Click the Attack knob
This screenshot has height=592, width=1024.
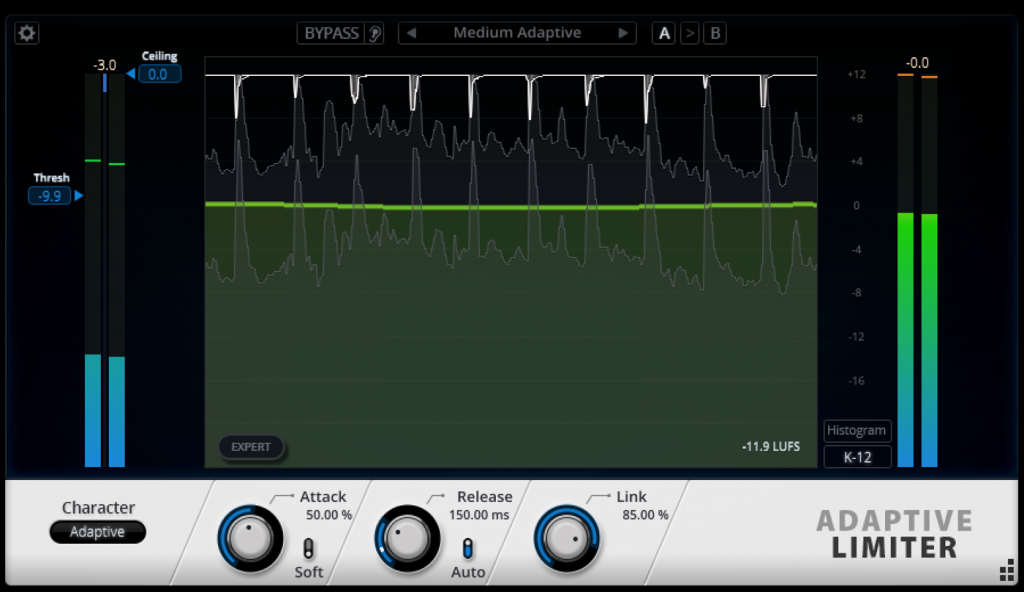click(250, 539)
